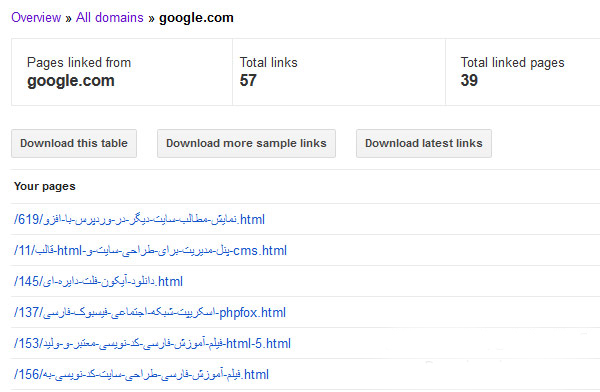Click the Total linked pages label
Viewport: 600px width, 392px height.
[x=512, y=62]
